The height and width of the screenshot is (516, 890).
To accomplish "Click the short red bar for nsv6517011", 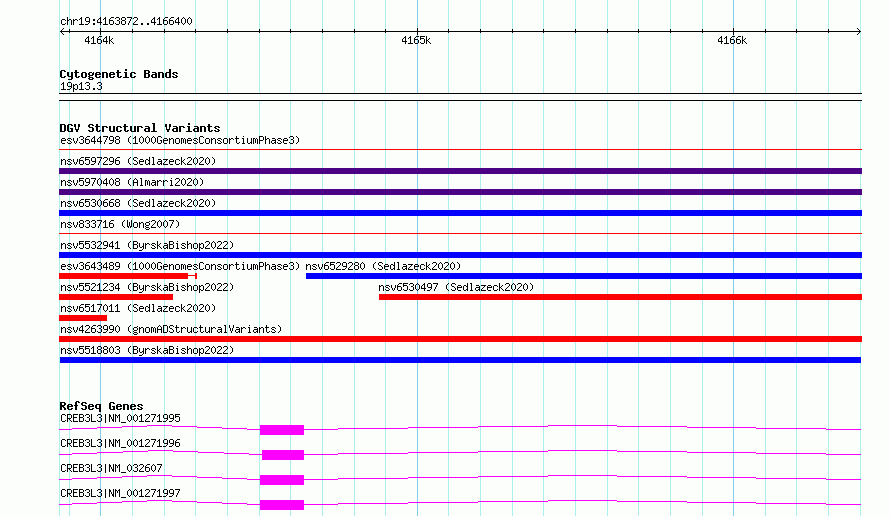I will tap(83, 318).
